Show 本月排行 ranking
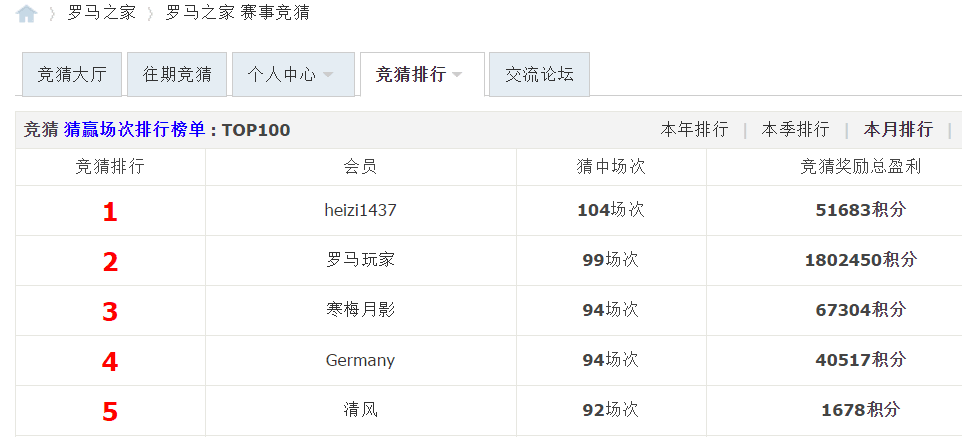The width and height of the screenshot is (962, 437). pos(898,130)
